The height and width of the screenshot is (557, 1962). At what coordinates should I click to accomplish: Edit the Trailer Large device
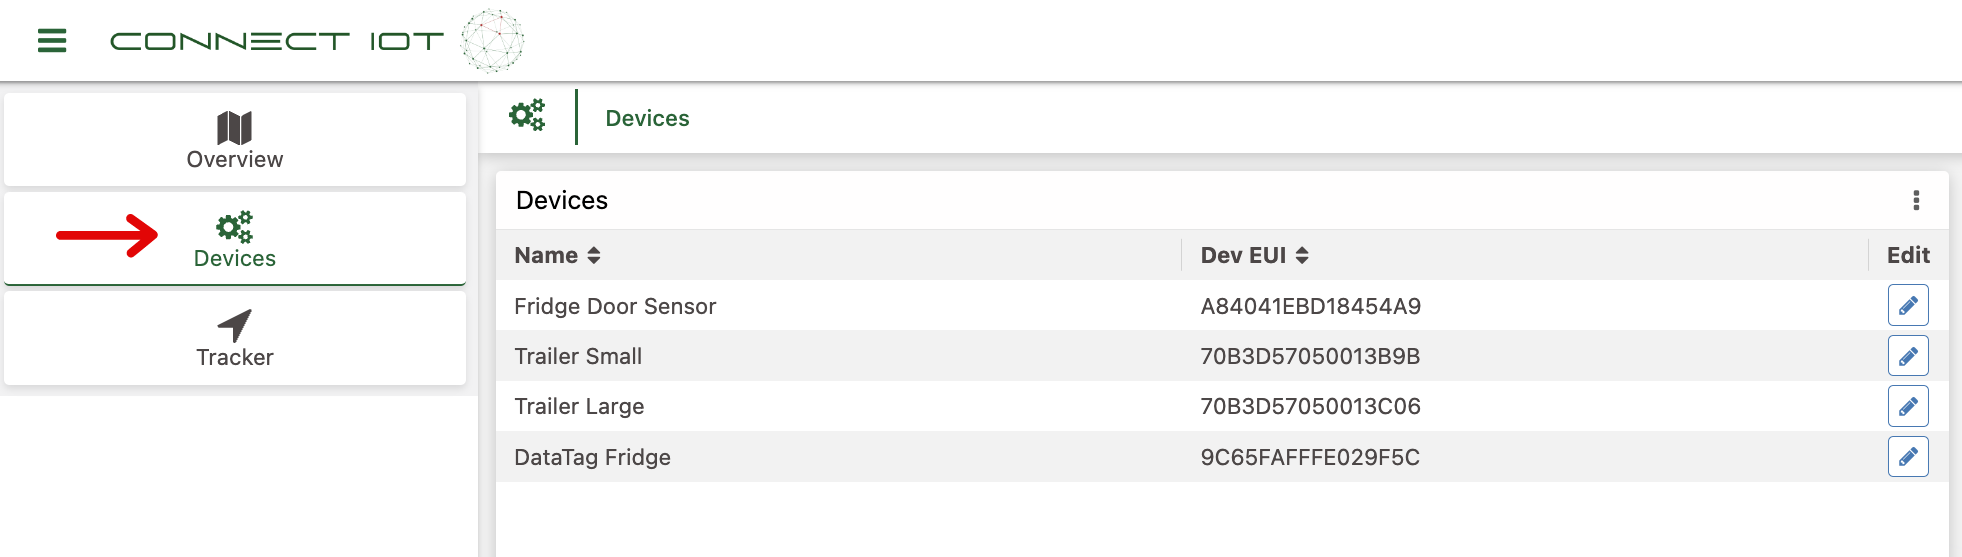[1907, 406]
